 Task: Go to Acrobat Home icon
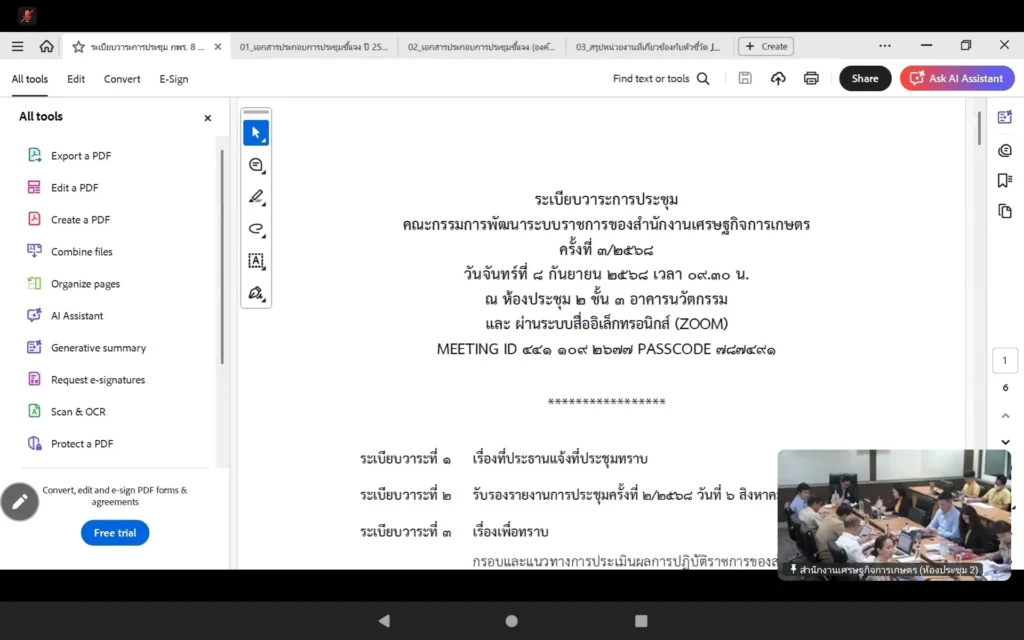coord(46,46)
